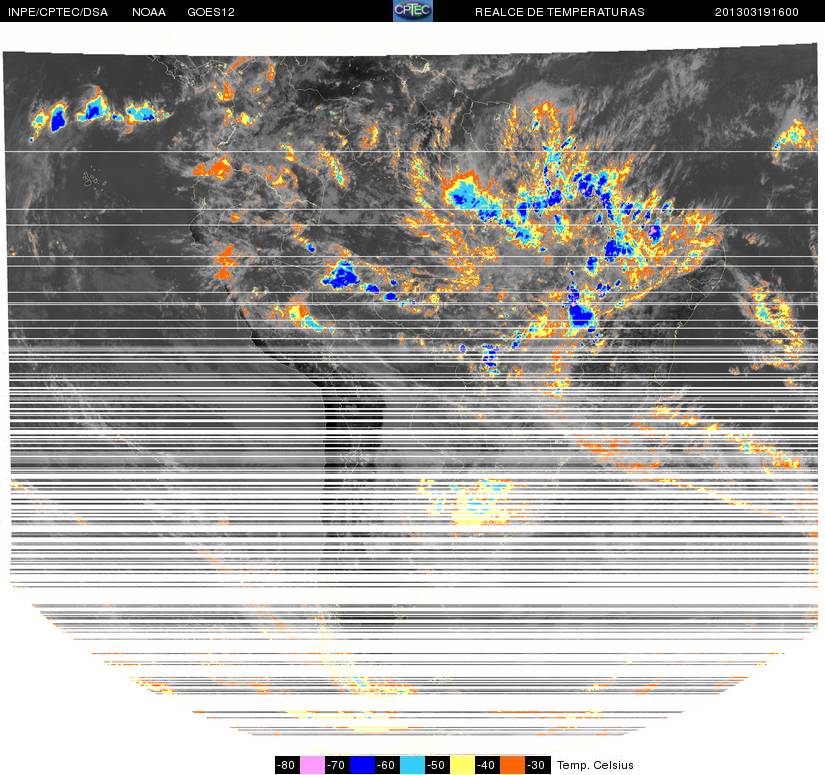Image resolution: width=825 pixels, height=775 pixels.
Task: Click the -50 legend value
Action: tap(437, 765)
